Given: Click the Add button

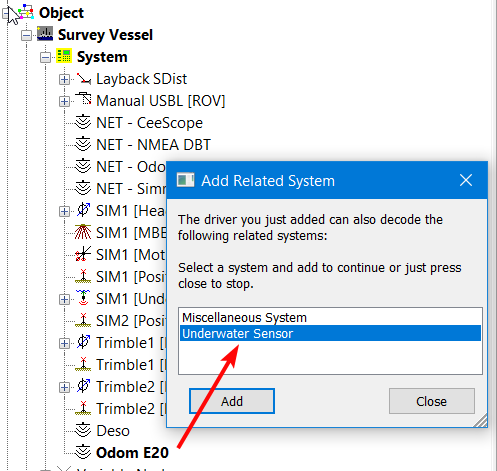Looking at the screenshot, I should [232, 401].
